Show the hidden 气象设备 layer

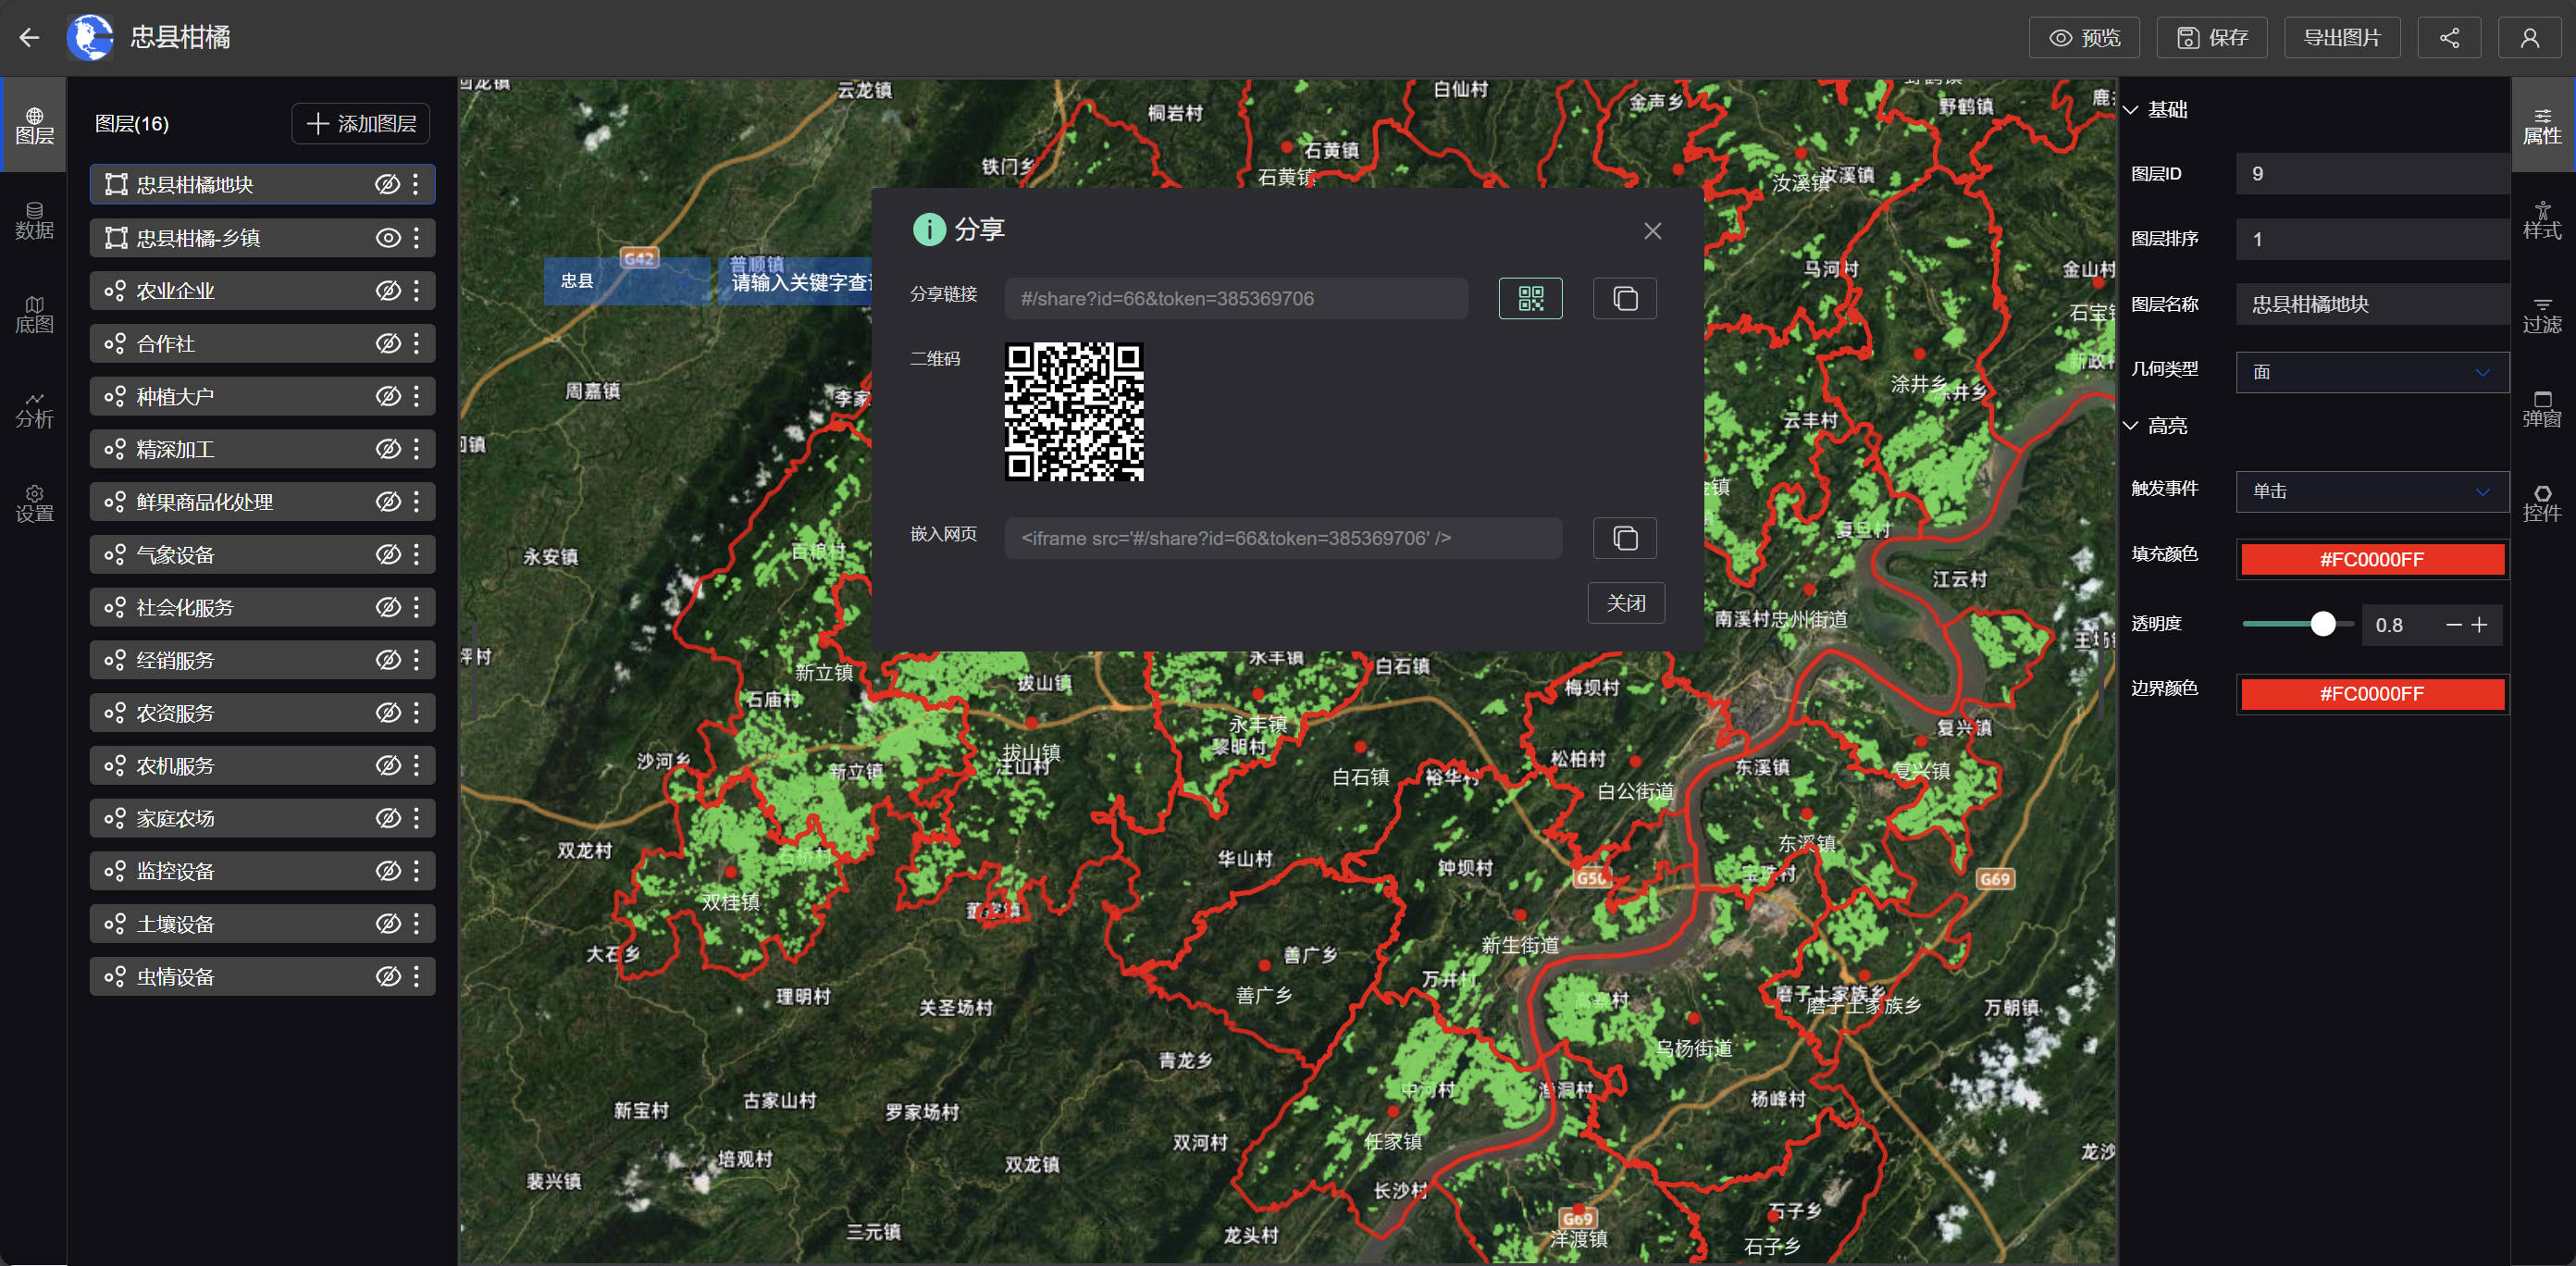tap(388, 555)
